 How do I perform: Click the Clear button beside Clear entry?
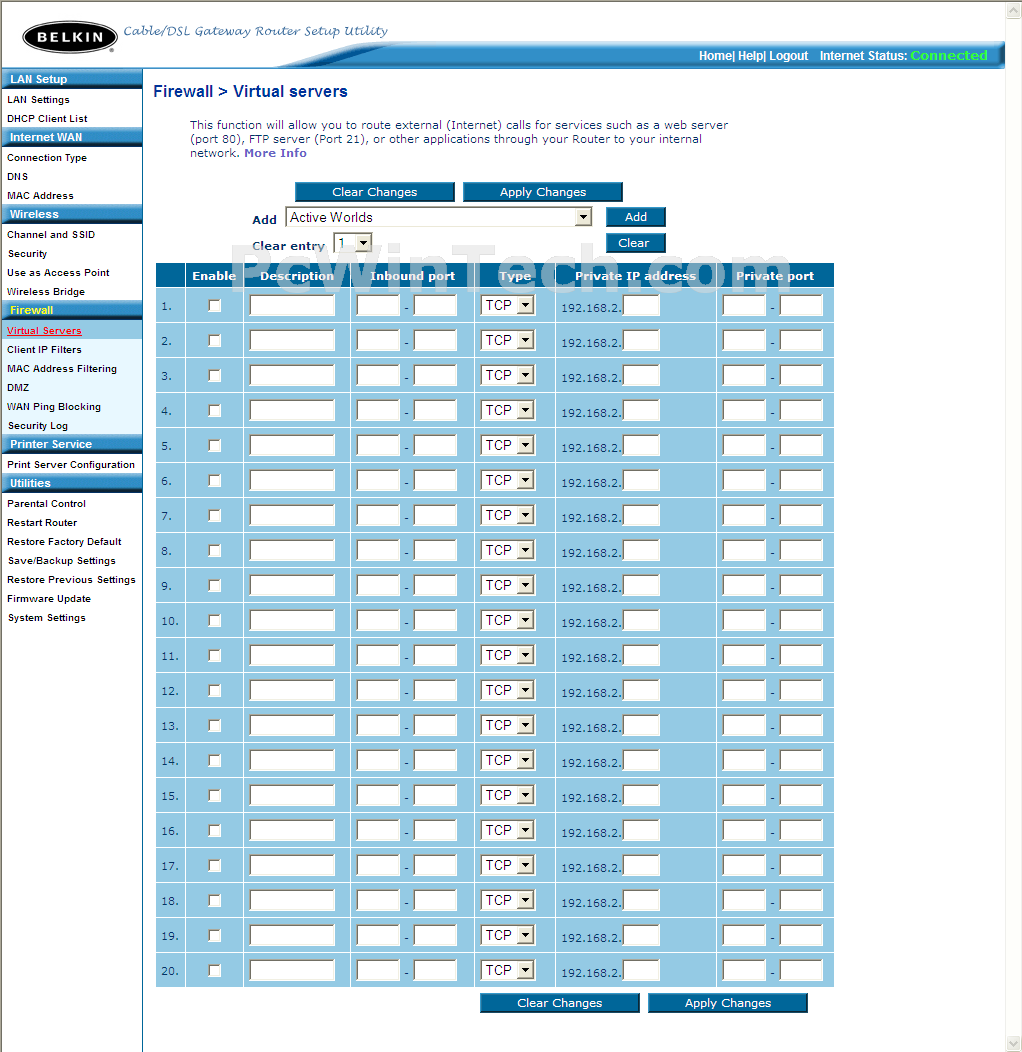tap(635, 243)
